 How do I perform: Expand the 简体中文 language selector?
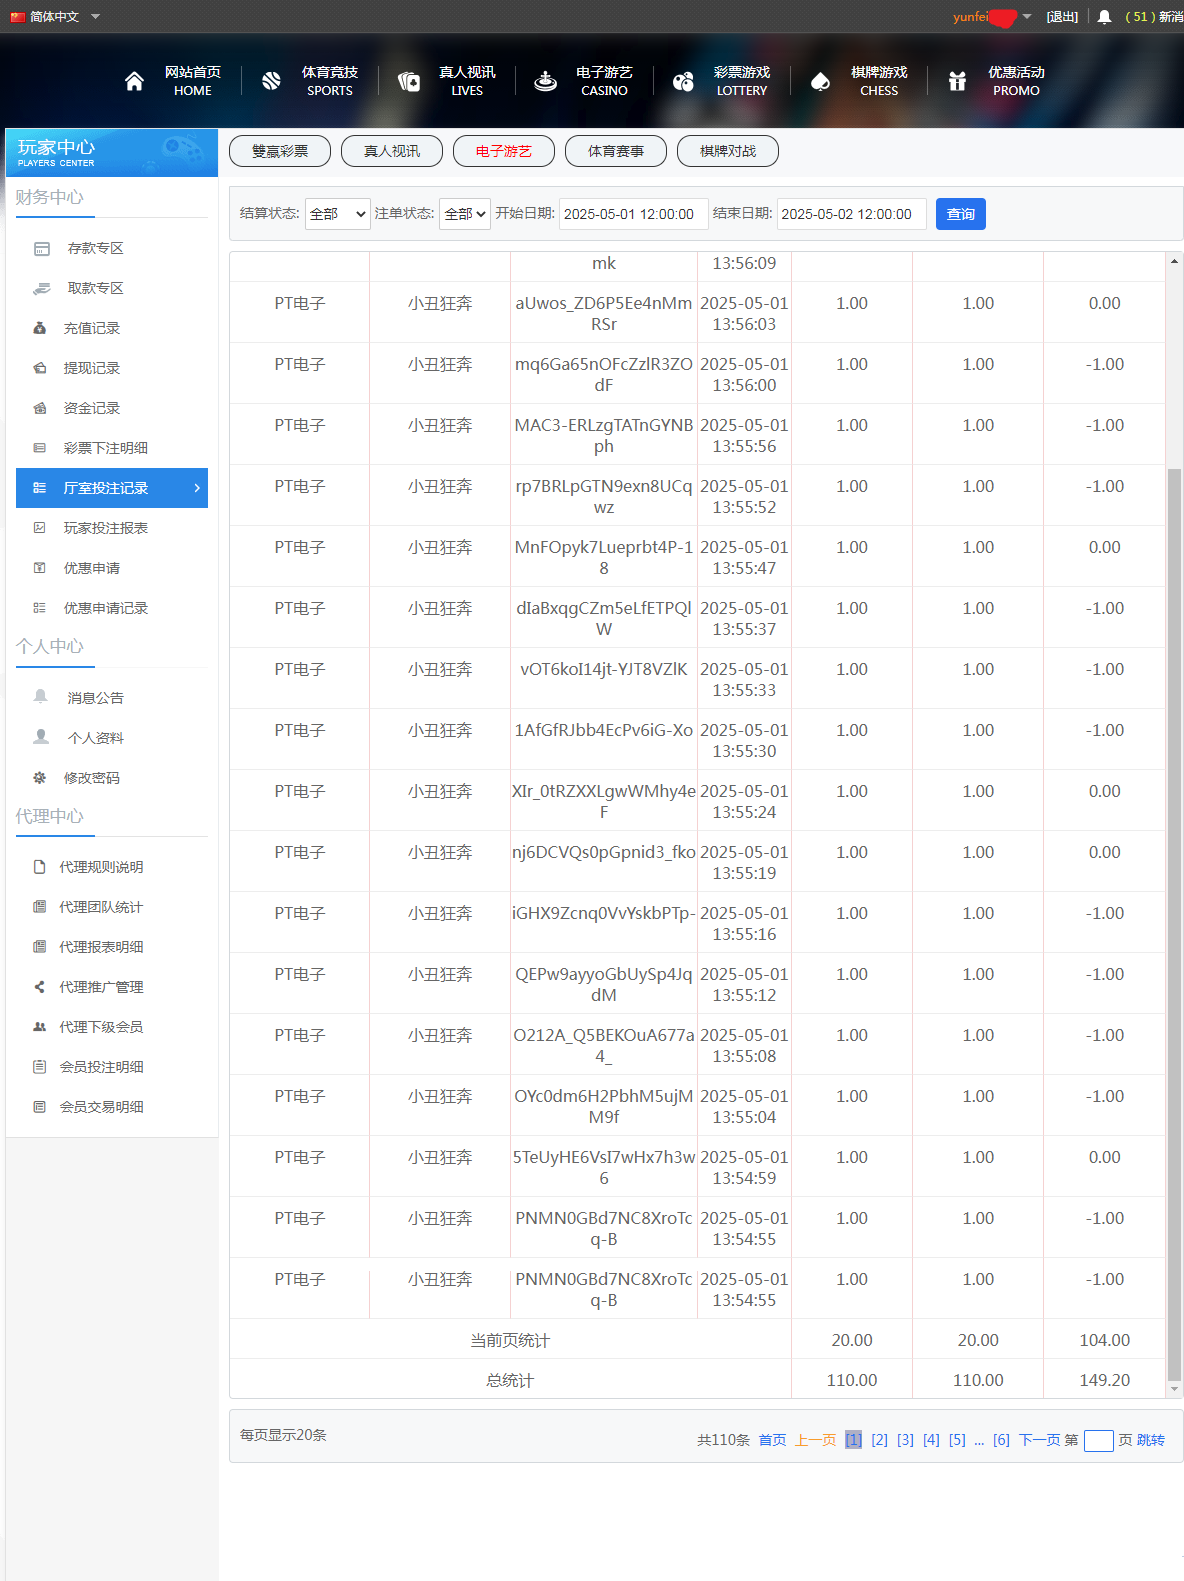pos(55,17)
